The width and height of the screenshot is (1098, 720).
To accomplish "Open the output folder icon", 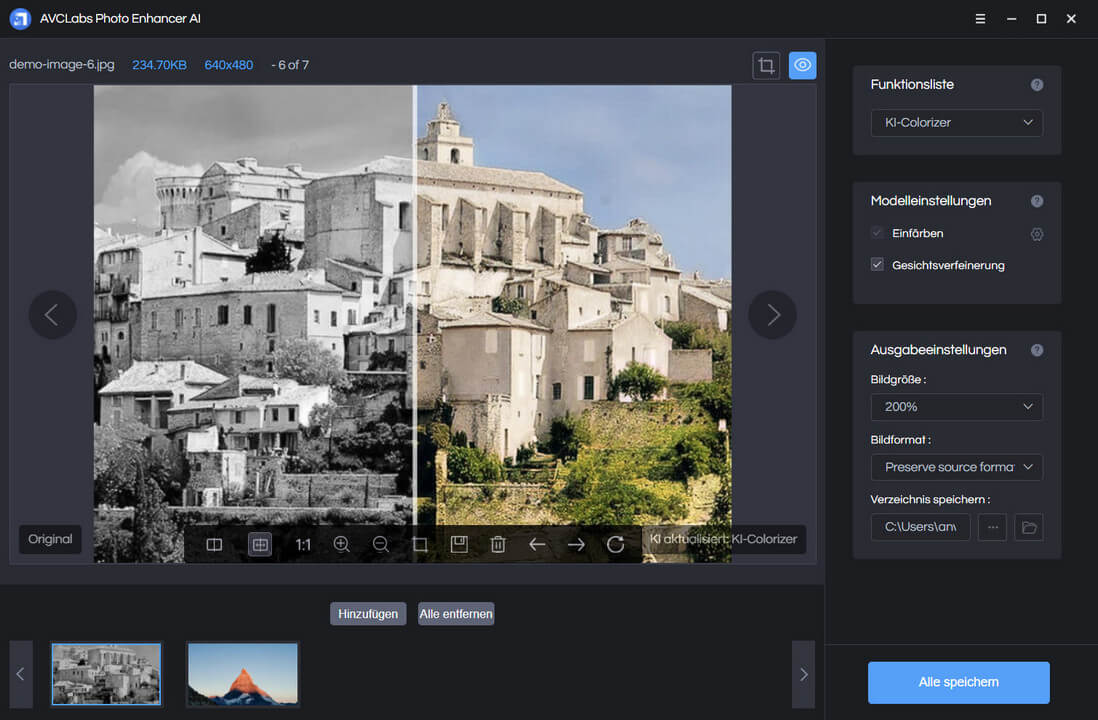I will pos(1029,527).
